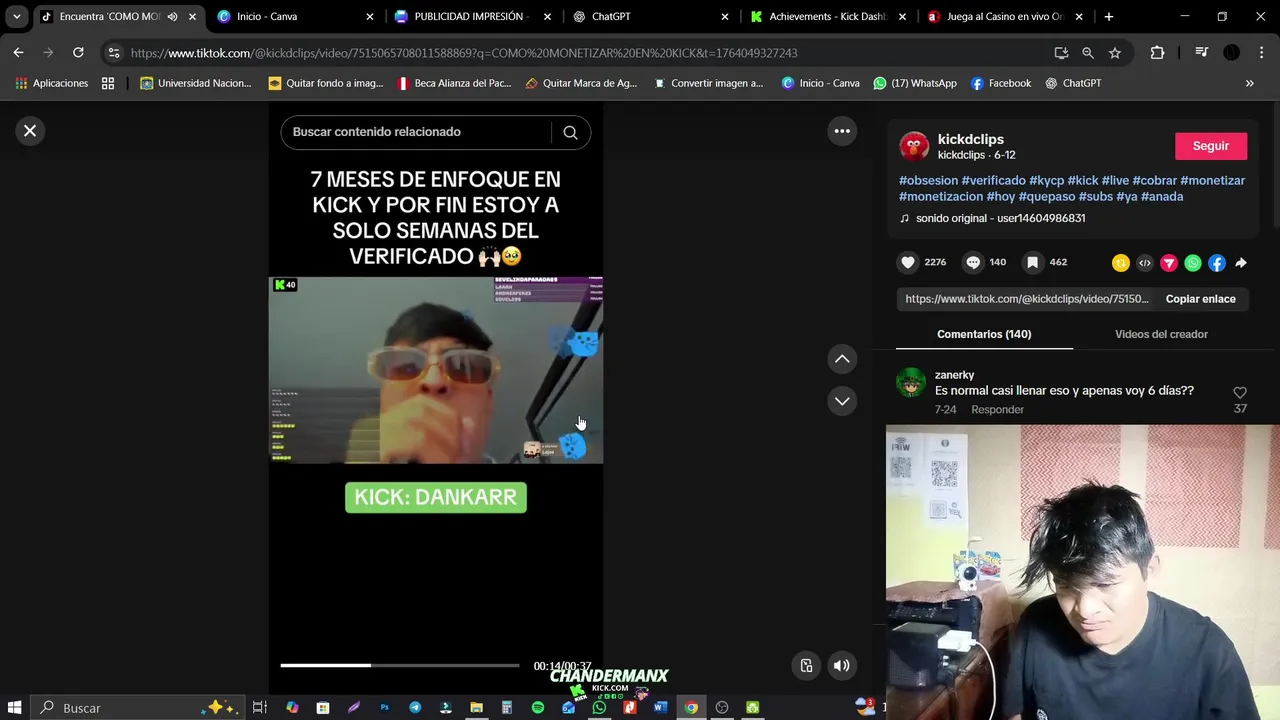The width and height of the screenshot is (1280, 720).
Task: Open a new browser tab with plus
Action: pyautogui.click(x=1108, y=16)
